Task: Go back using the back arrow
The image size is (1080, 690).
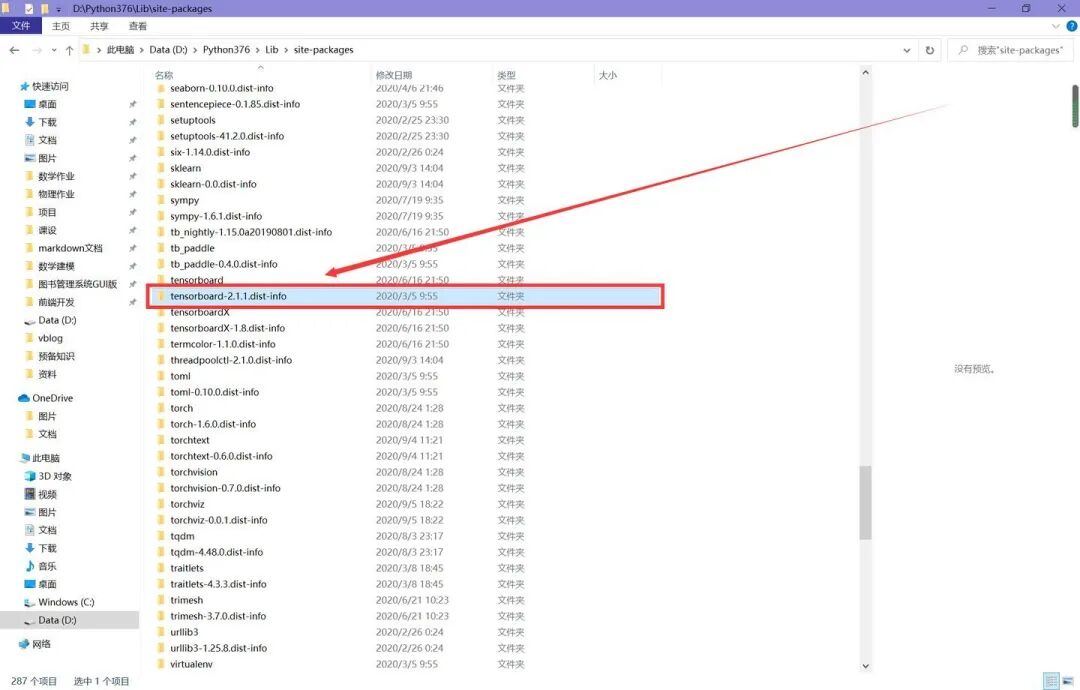Action: pyautogui.click(x=14, y=50)
